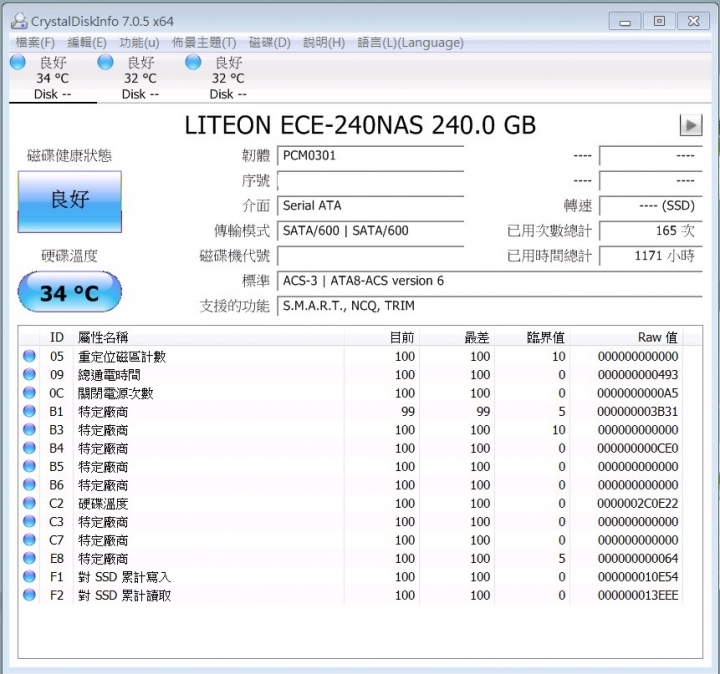Close the CrystalDiskInfo window

(693, 21)
